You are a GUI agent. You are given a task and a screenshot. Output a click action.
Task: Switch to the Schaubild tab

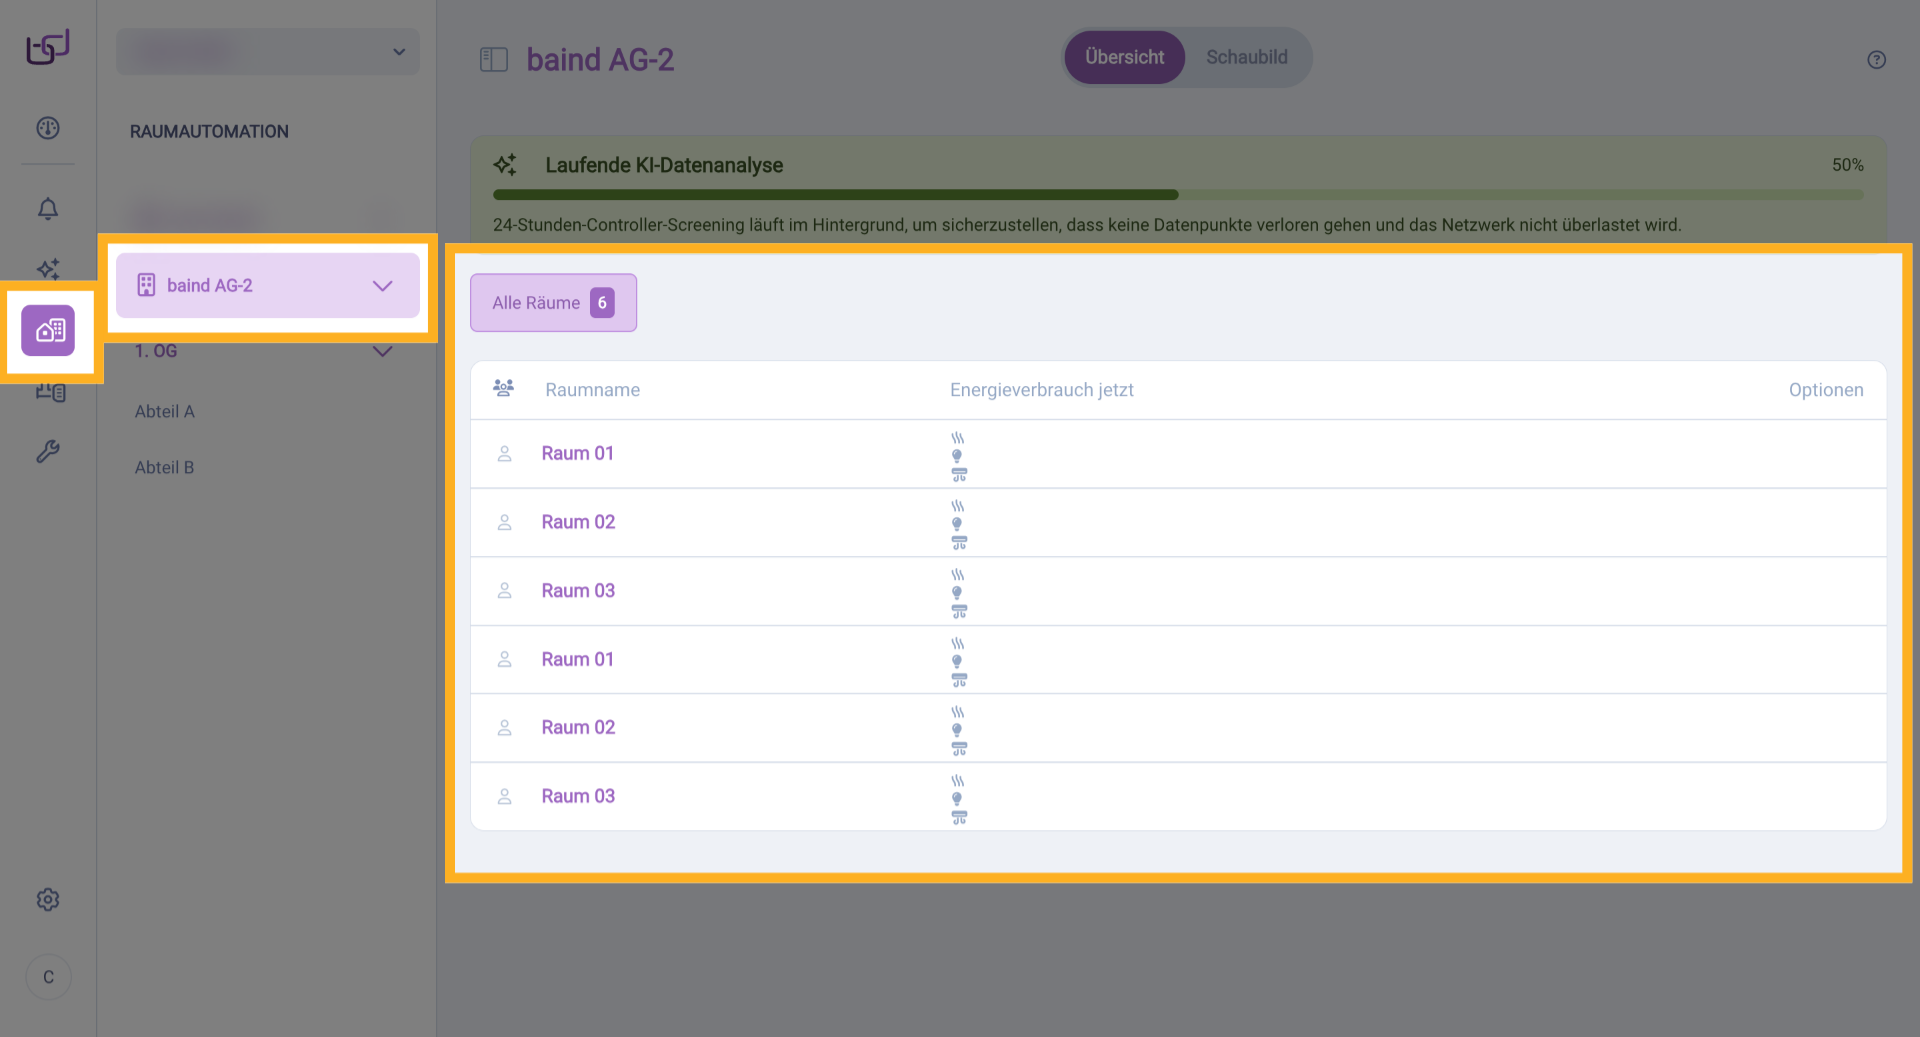coord(1246,58)
